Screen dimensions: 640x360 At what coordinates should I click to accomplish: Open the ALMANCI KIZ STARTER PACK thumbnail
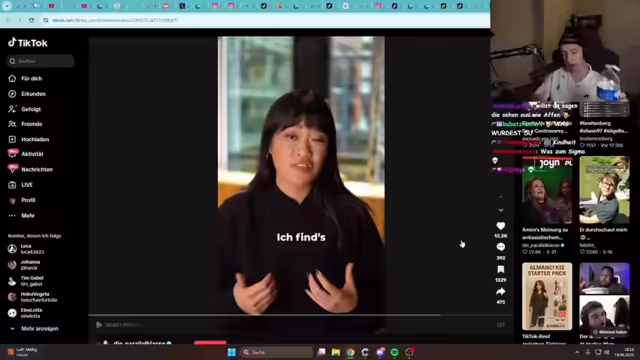coord(547,296)
